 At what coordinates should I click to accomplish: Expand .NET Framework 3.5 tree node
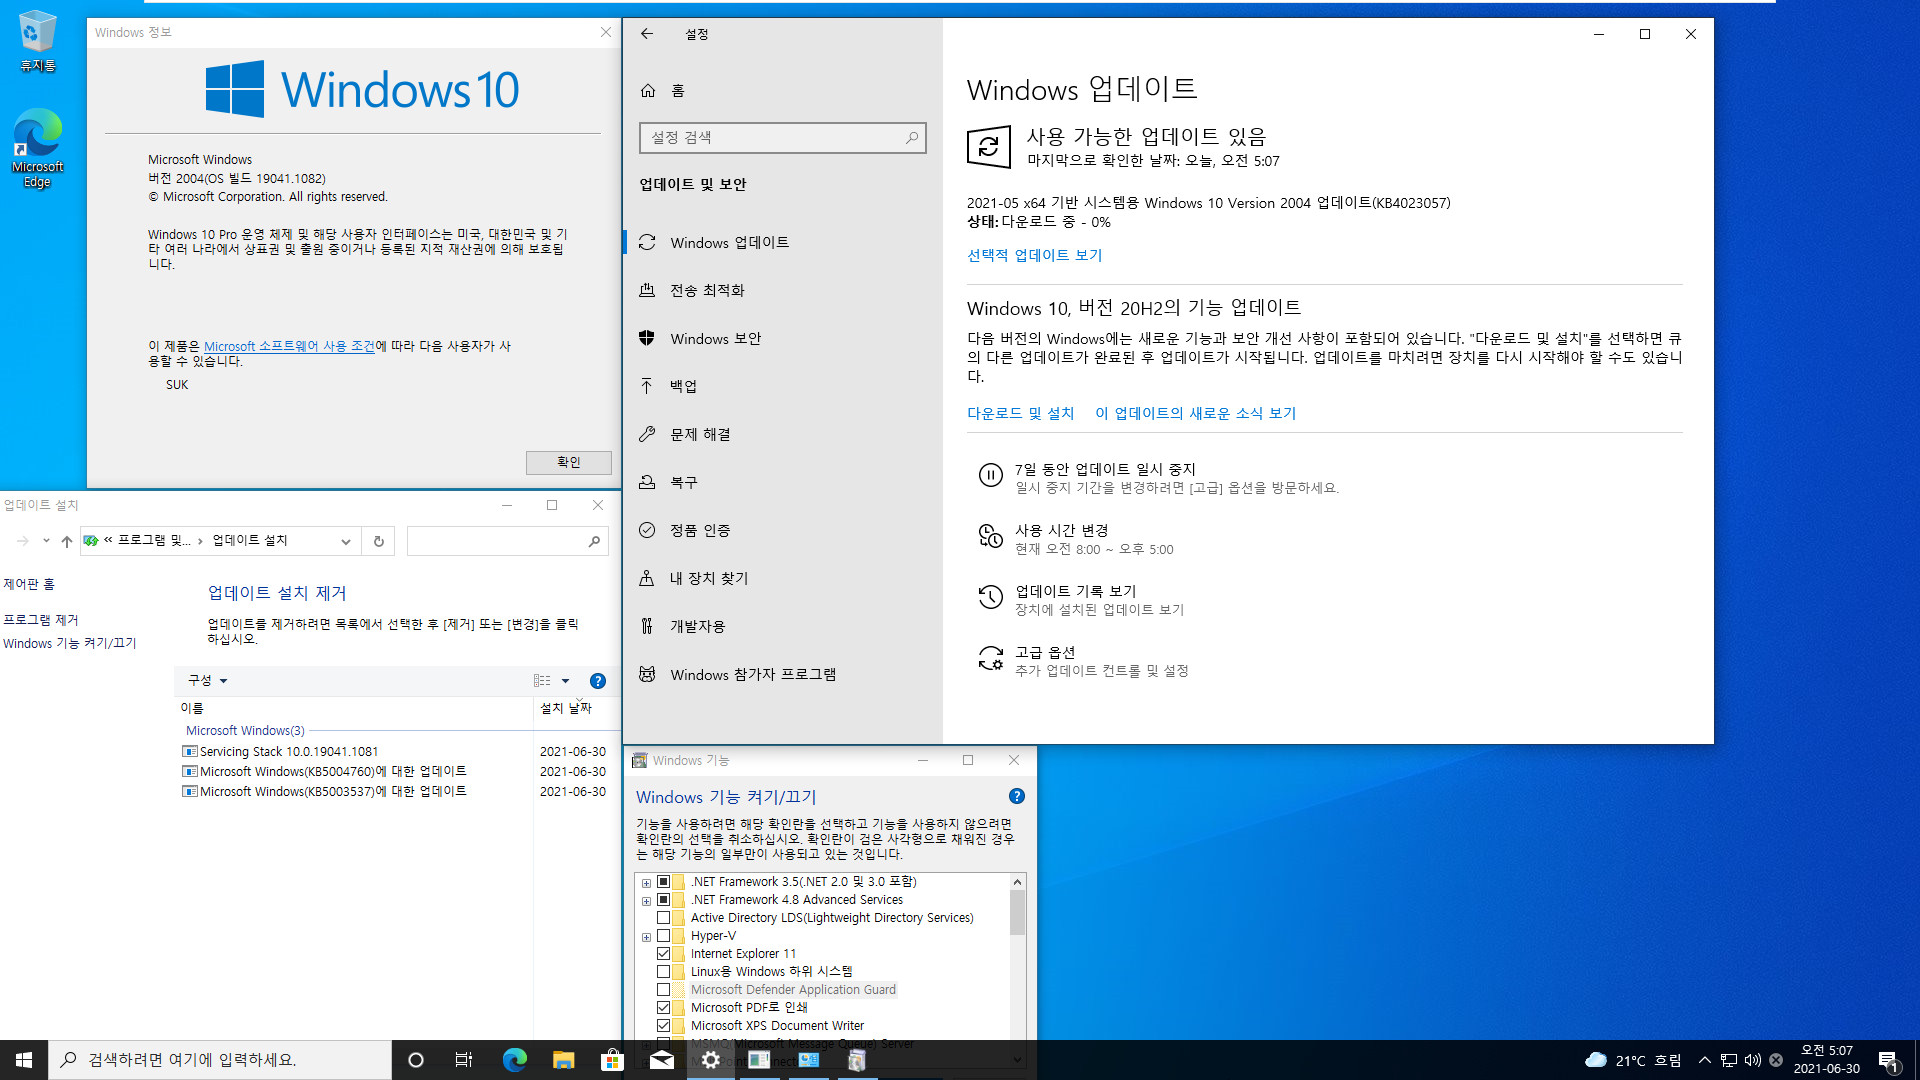tap(646, 883)
